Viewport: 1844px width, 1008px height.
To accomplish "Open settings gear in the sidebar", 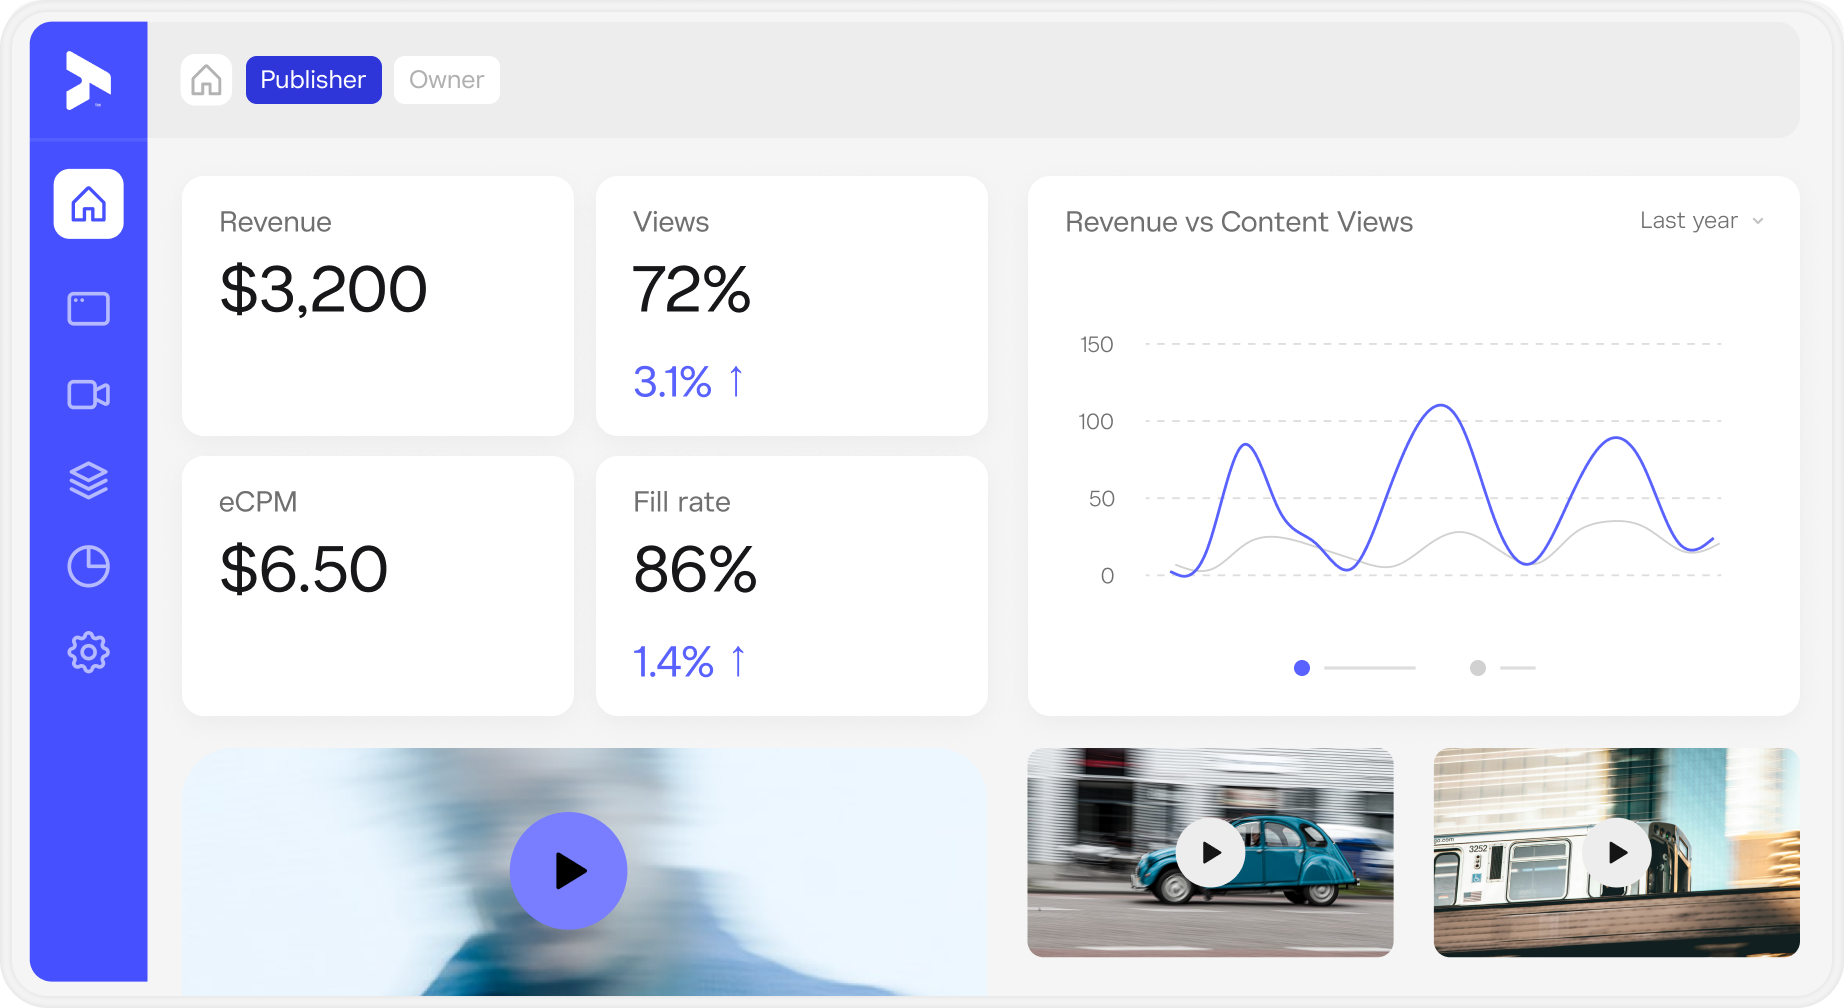I will [x=89, y=653].
